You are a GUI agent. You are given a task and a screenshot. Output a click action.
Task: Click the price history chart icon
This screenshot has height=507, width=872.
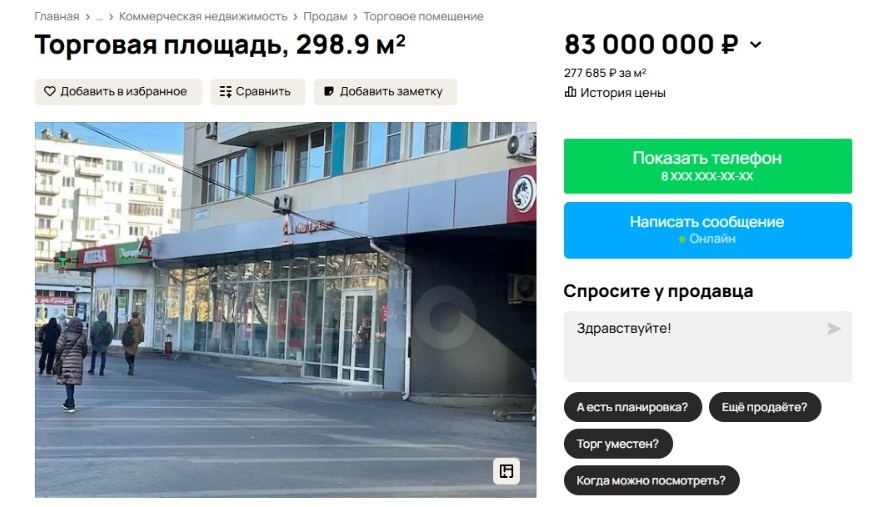(571, 92)
